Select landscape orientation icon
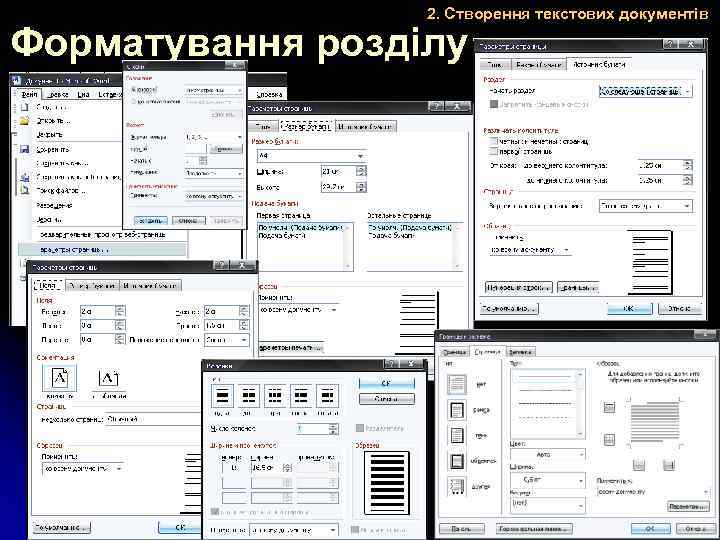The image size is (720, 540). coord(108,378)
